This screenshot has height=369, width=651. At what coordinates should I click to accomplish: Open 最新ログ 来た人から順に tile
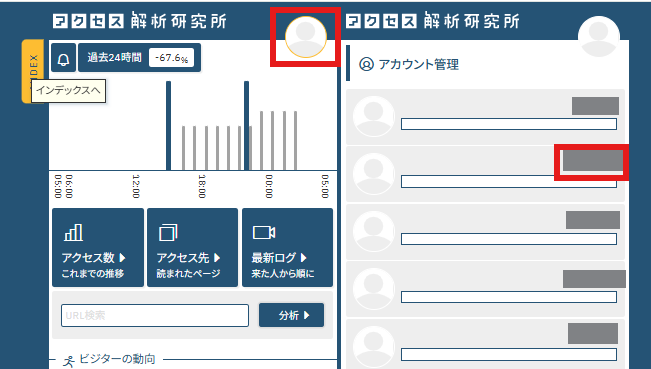(287, 247)
